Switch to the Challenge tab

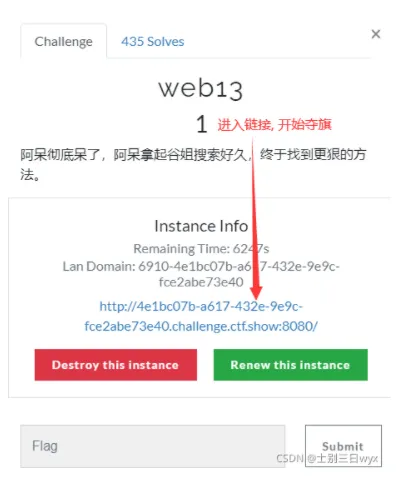coord(63,41)
